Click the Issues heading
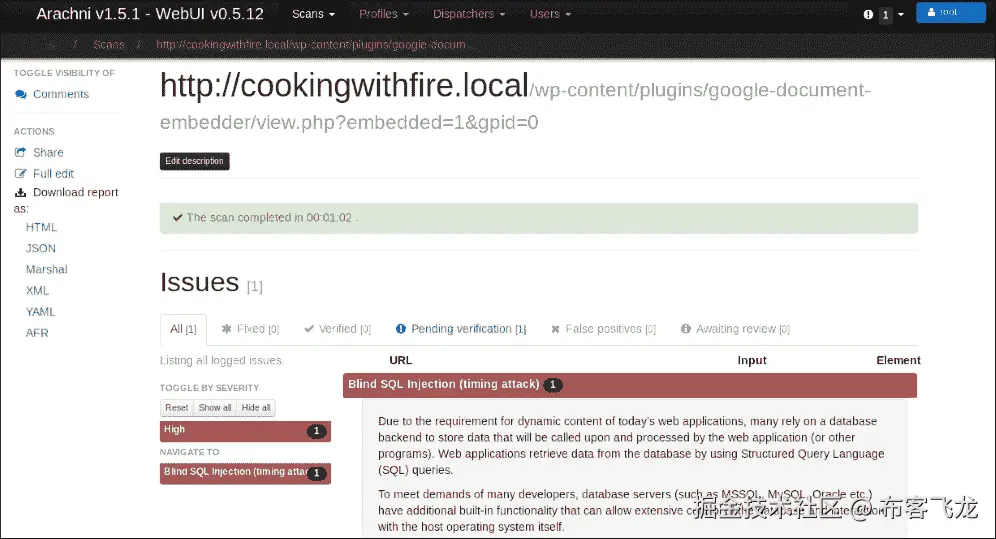 pos(199,283)
